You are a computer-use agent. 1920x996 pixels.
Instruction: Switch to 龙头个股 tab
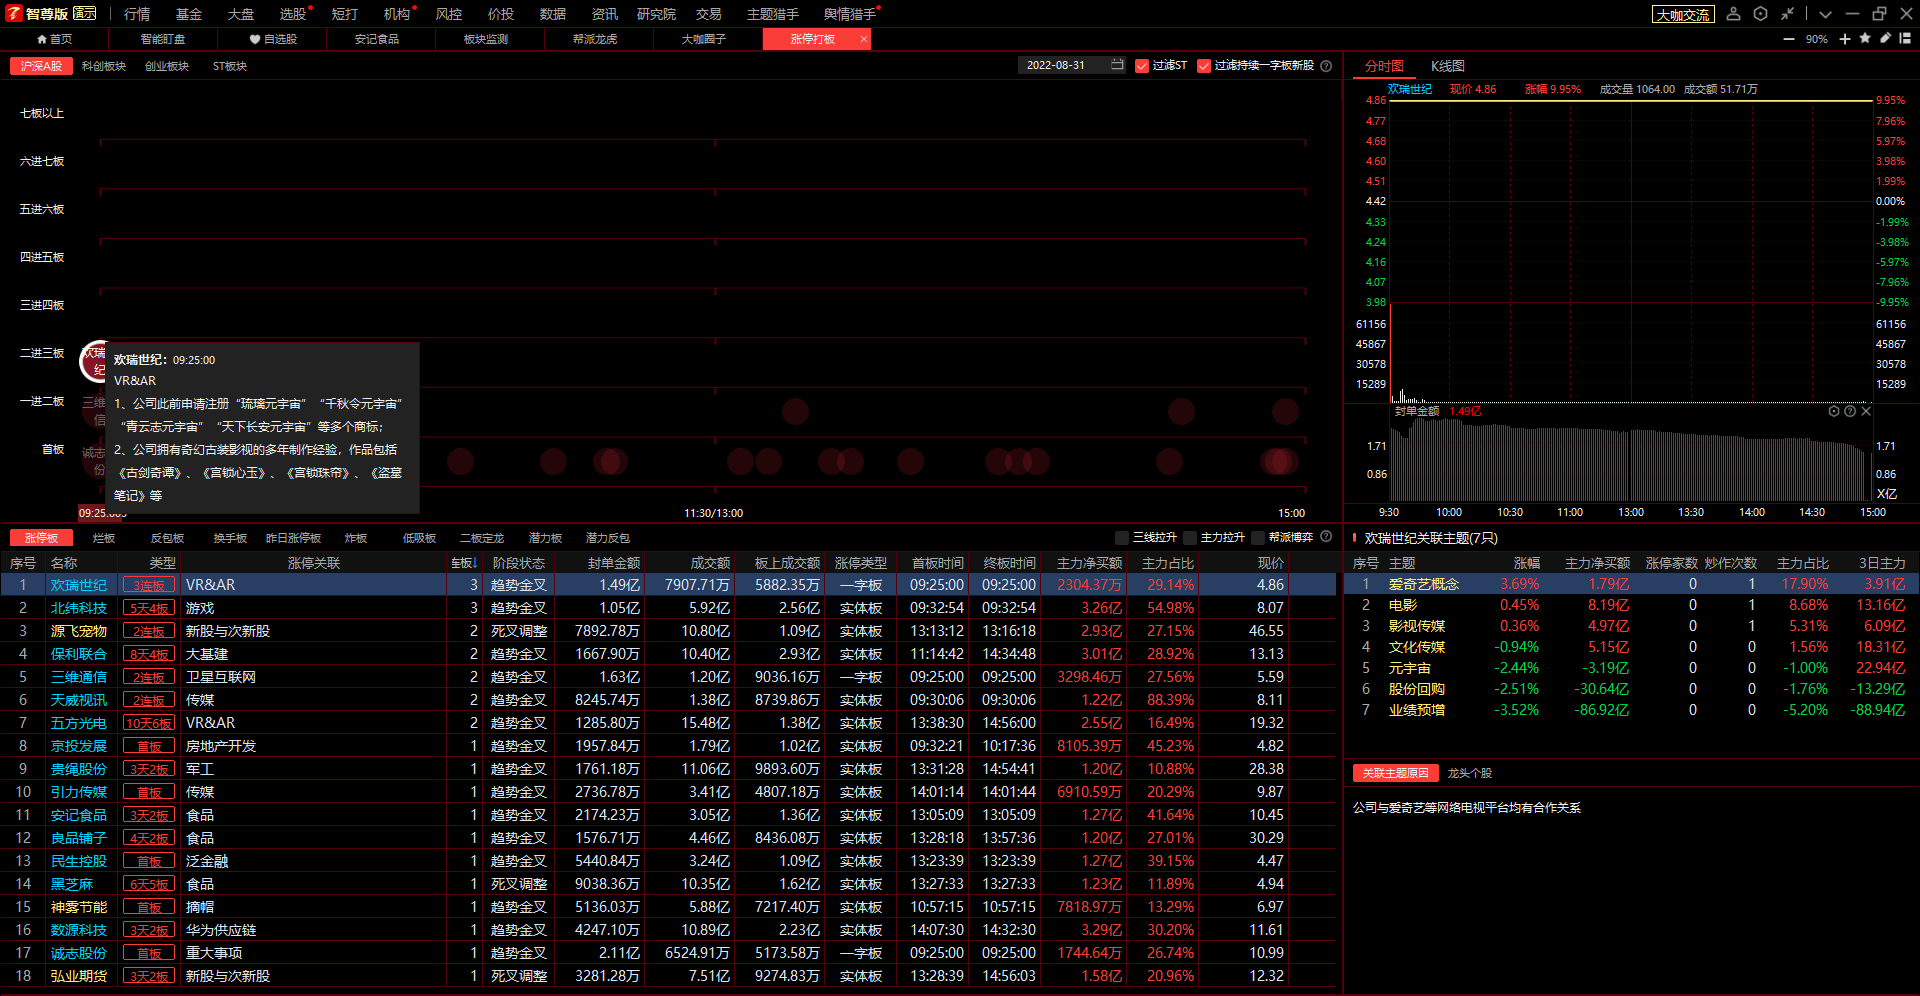(x=1469, y=773)
